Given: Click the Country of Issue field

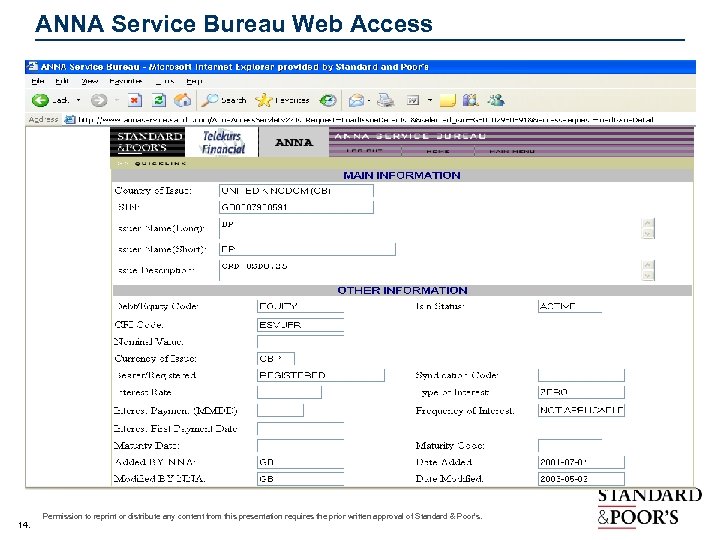Looking at the screenshot, I should (296, 191).
